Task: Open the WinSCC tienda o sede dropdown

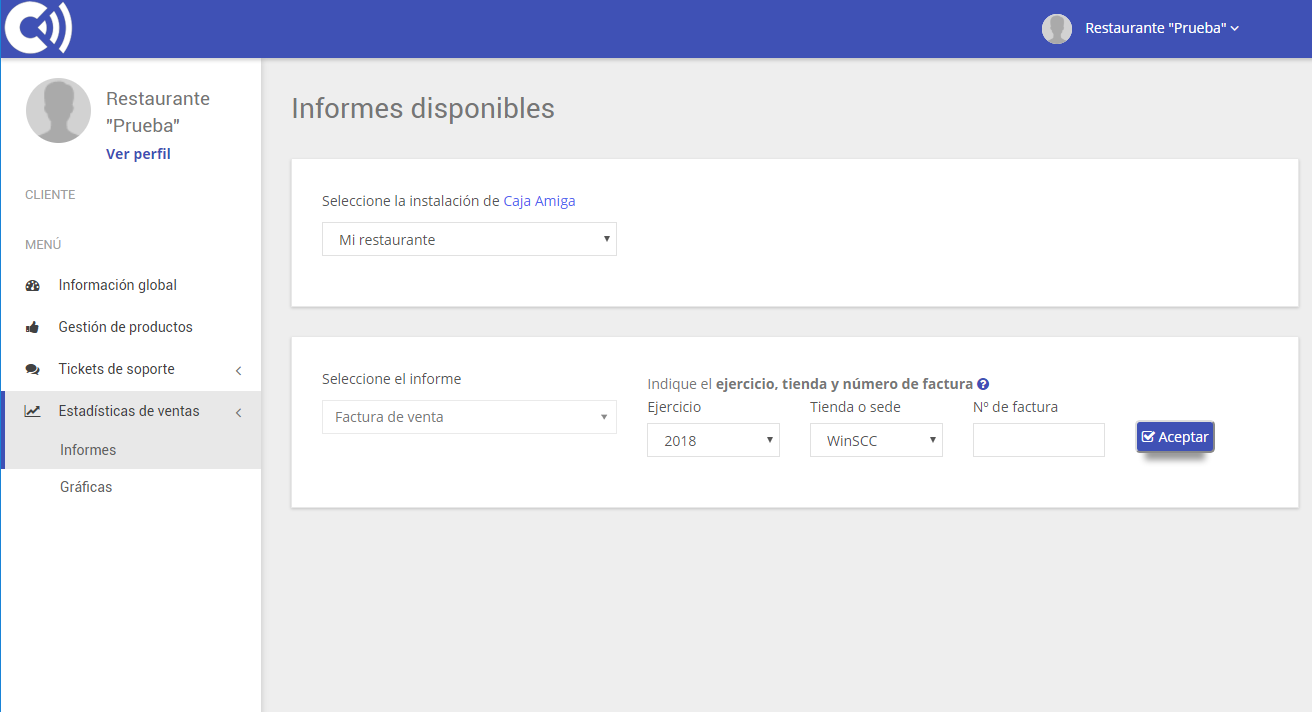Action: [x=875, y=439]
